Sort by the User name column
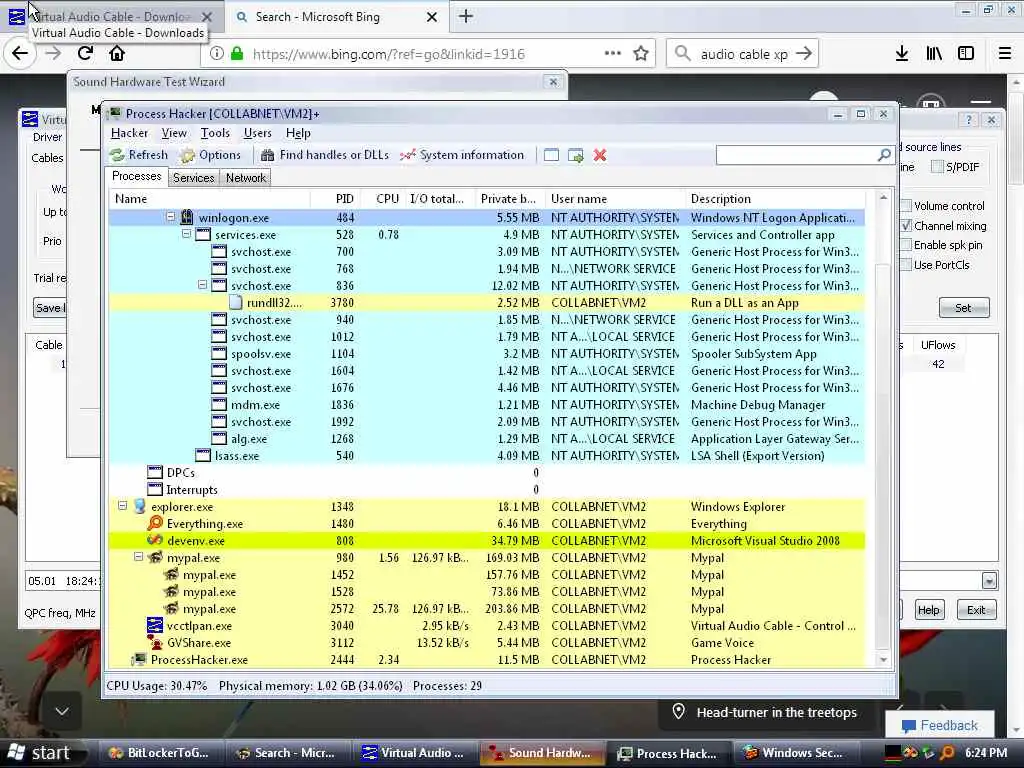 point(615,199)
